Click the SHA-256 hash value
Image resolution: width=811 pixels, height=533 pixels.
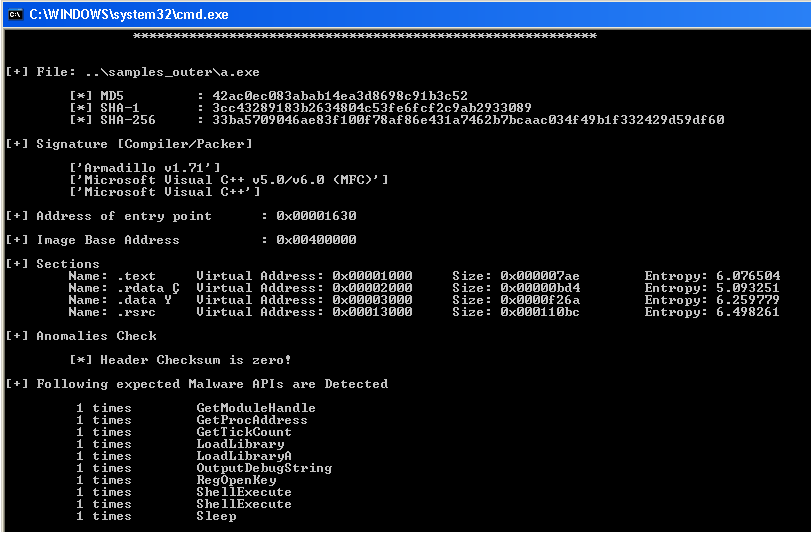[x=468, y=120]
